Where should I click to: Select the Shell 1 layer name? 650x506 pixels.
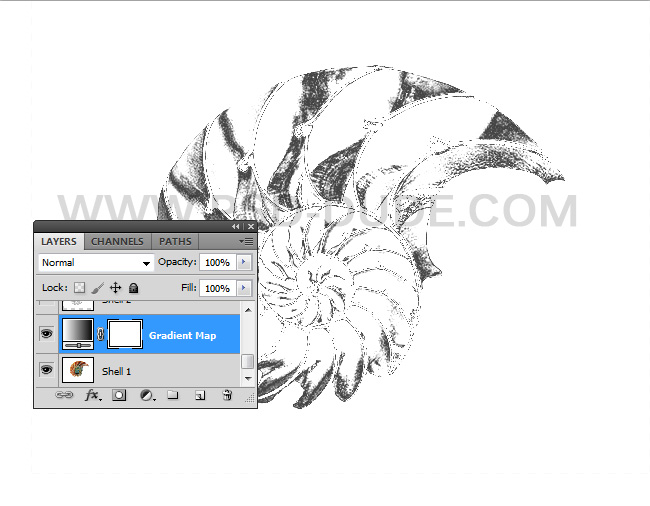point(116,371)
